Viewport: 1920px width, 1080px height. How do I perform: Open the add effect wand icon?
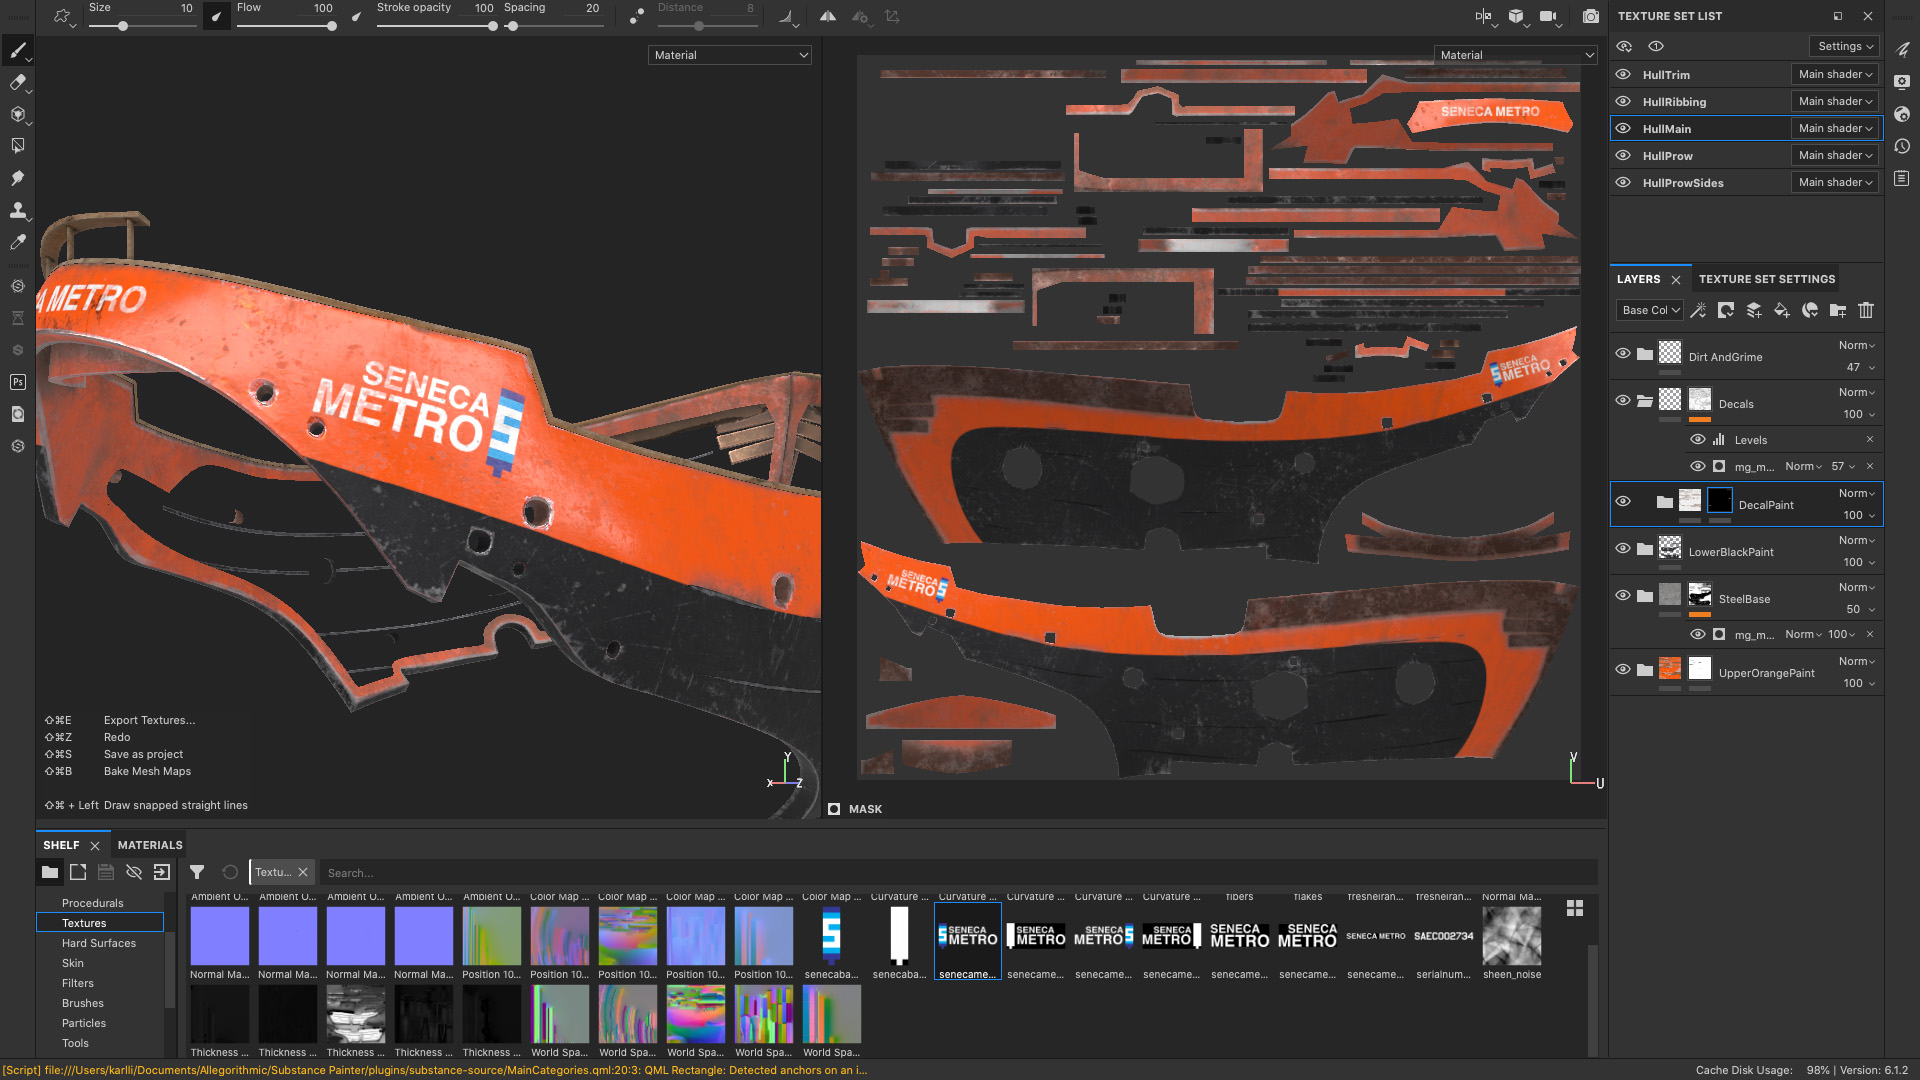click(x=1698, y=310)
